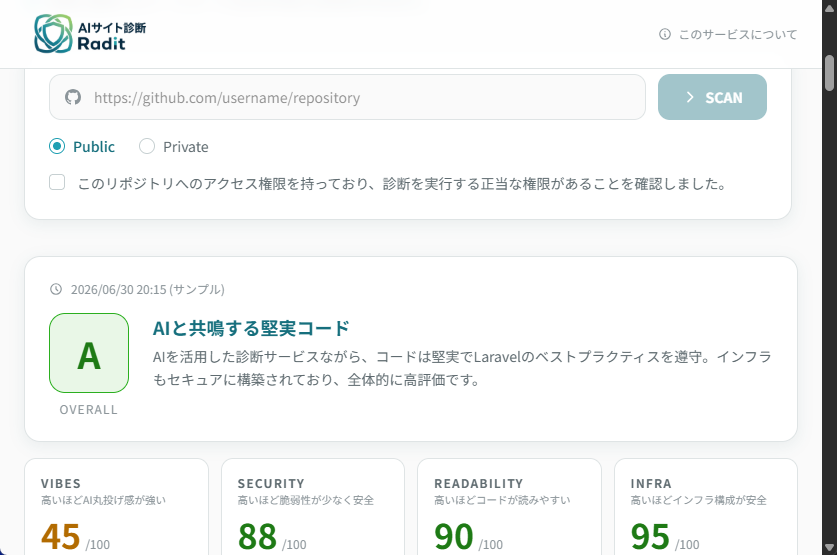Click the Radit shield logo
837x555 pixels.
[x=53, y=34]
